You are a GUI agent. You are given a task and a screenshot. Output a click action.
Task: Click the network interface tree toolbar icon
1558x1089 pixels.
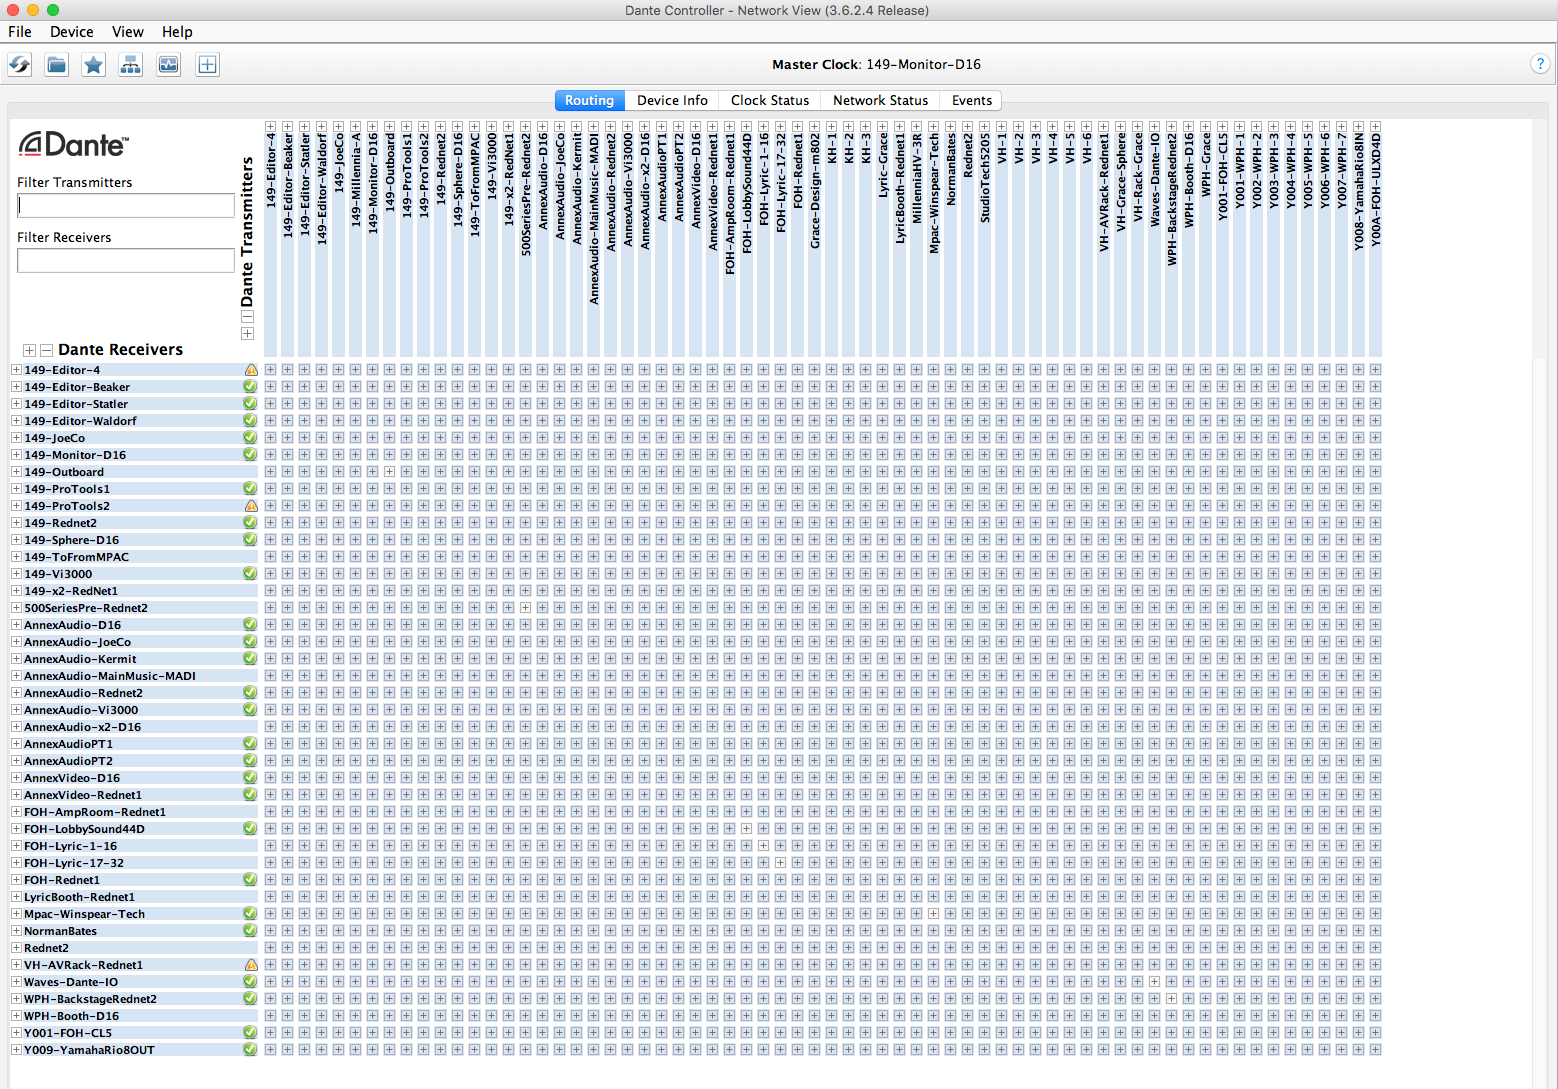(x=131, y=65)
